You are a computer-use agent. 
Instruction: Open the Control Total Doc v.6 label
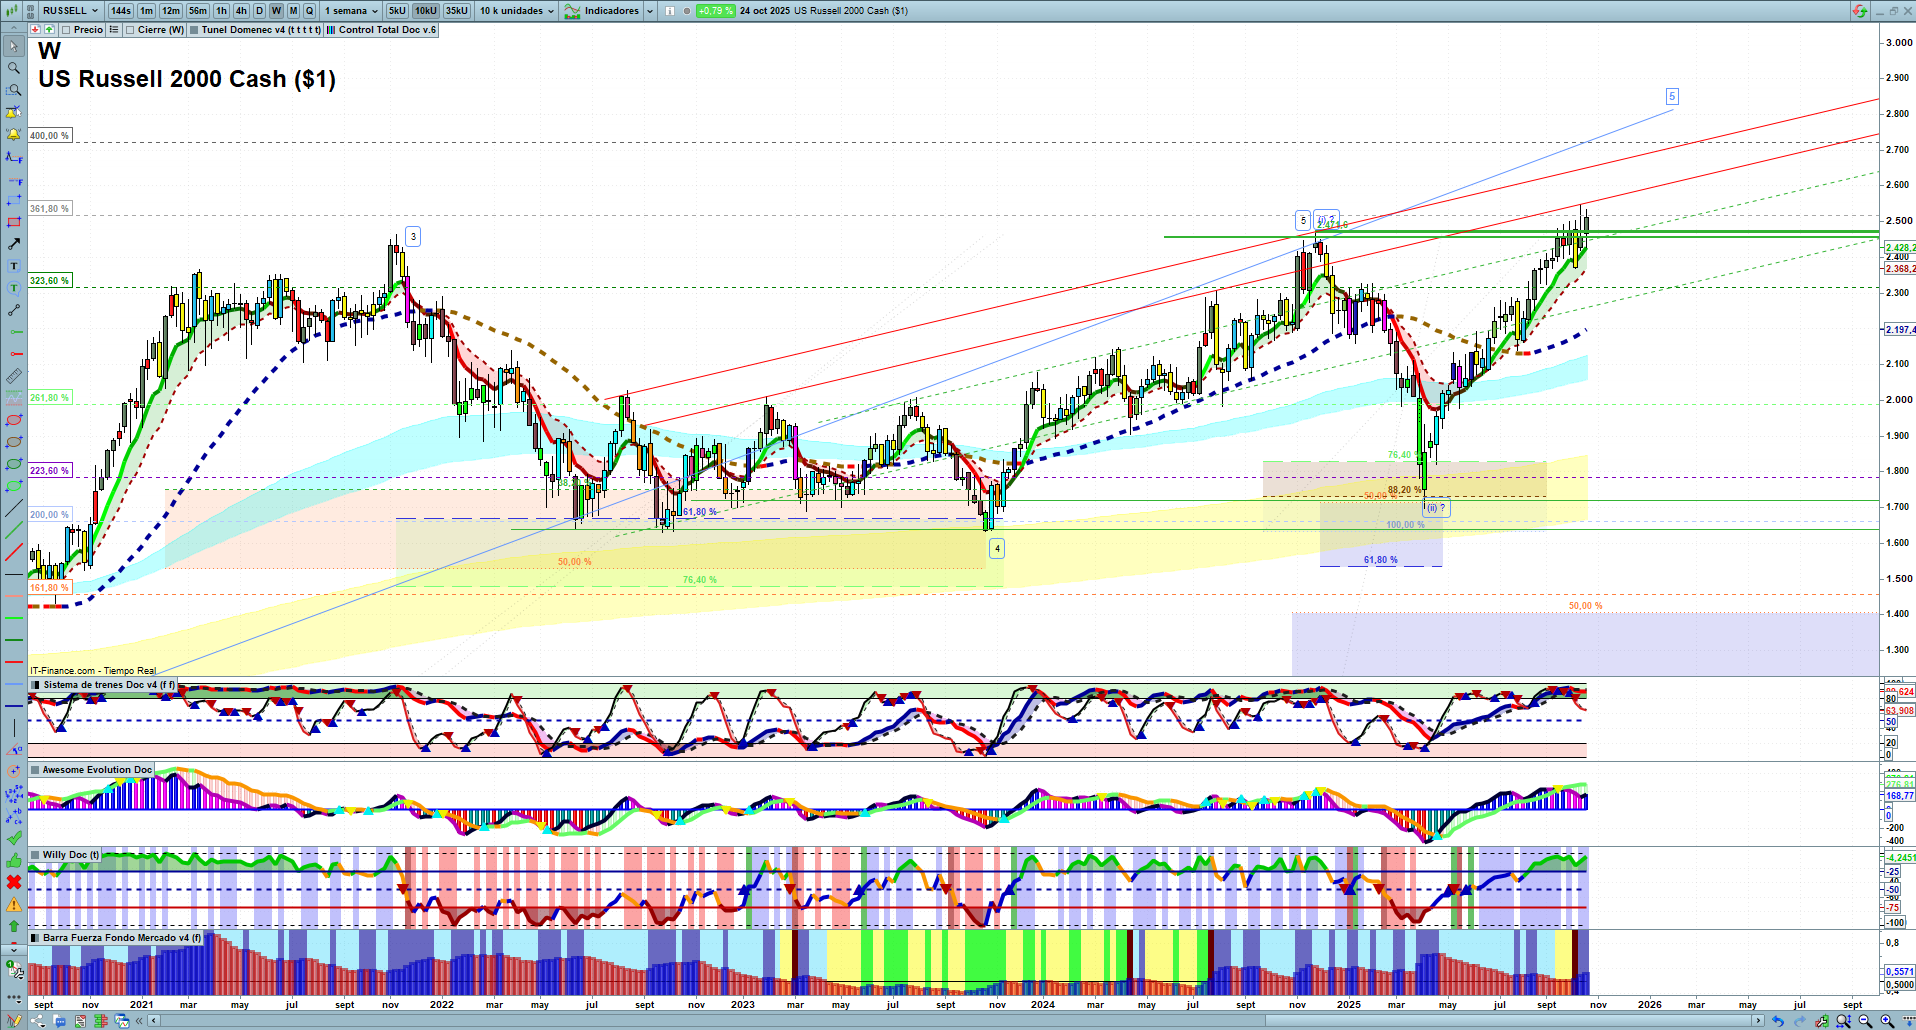tap(387, 30)
